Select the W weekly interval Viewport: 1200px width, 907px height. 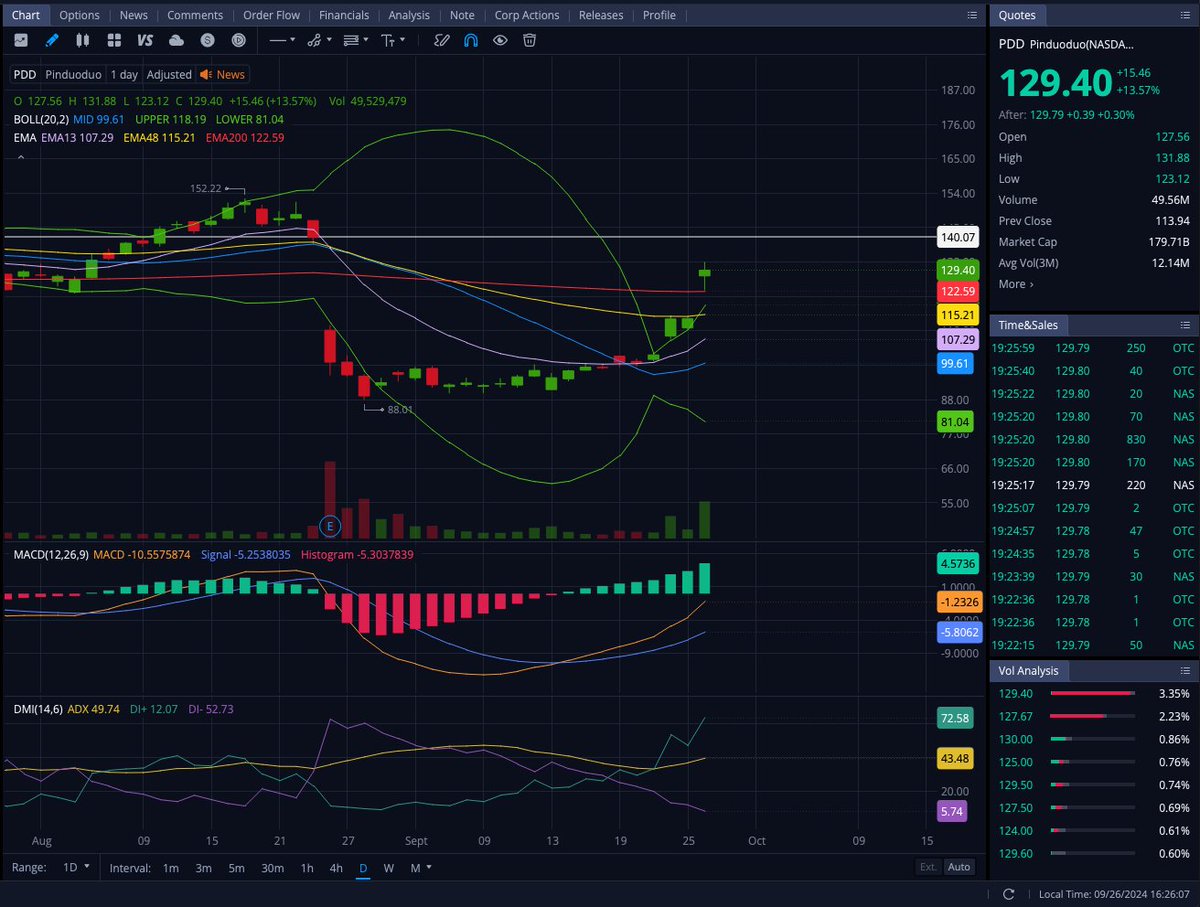pyautogui.click(x=388, y=868)
